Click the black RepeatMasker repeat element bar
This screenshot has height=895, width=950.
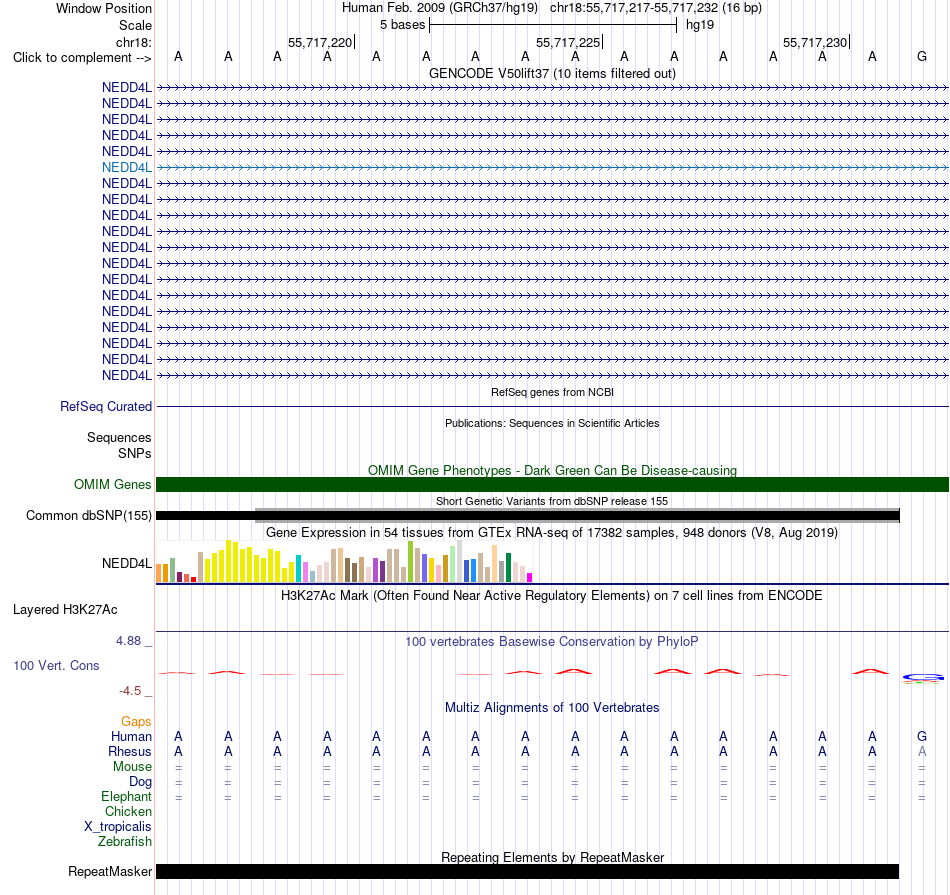tap(528, 871)
